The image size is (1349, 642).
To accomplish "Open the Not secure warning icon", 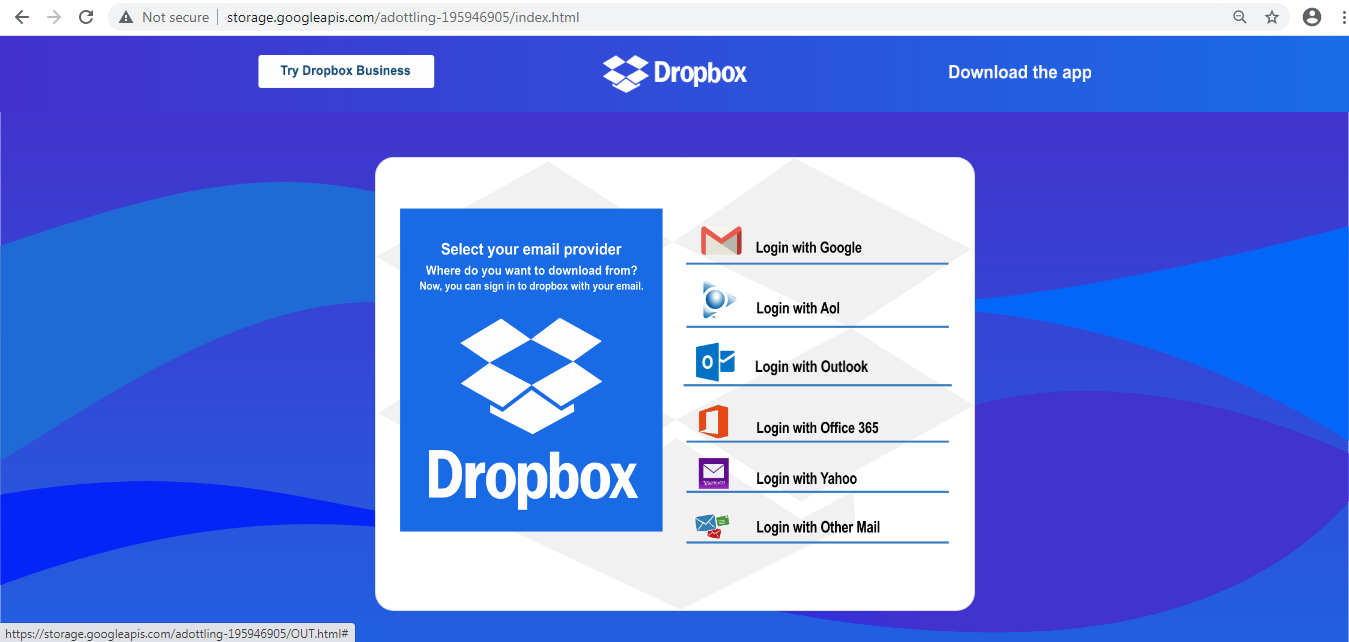I will tap(125, 17).
